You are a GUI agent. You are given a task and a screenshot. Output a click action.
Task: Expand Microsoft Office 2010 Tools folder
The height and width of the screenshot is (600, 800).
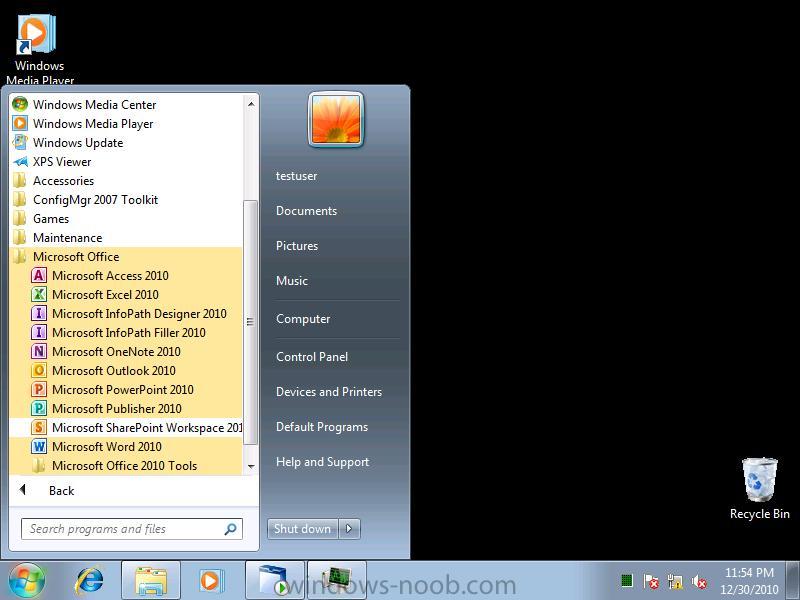pos(126,465)
